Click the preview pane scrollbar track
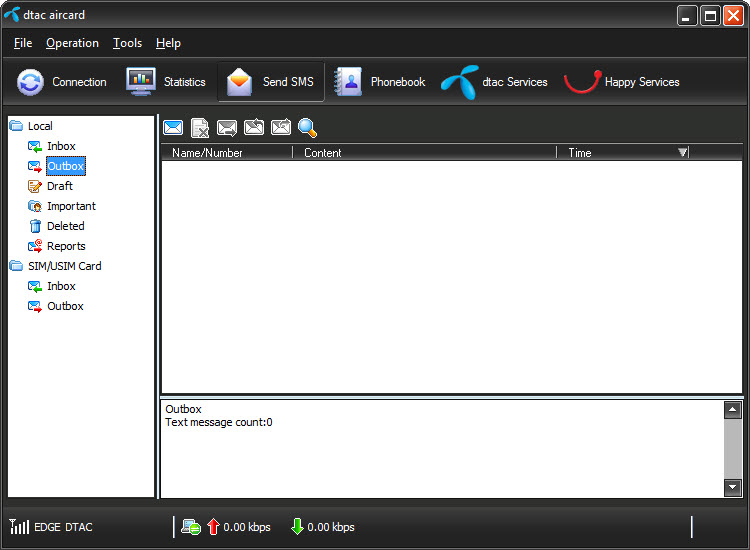Screen dimensions: 750x550 (x=733, y=449)
